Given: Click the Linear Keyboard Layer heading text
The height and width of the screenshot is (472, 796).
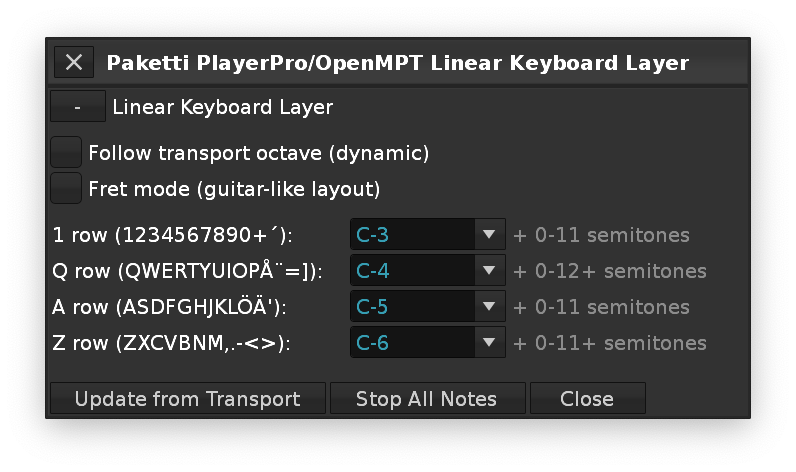Looking at the screenshot, I should pos(222,106).
